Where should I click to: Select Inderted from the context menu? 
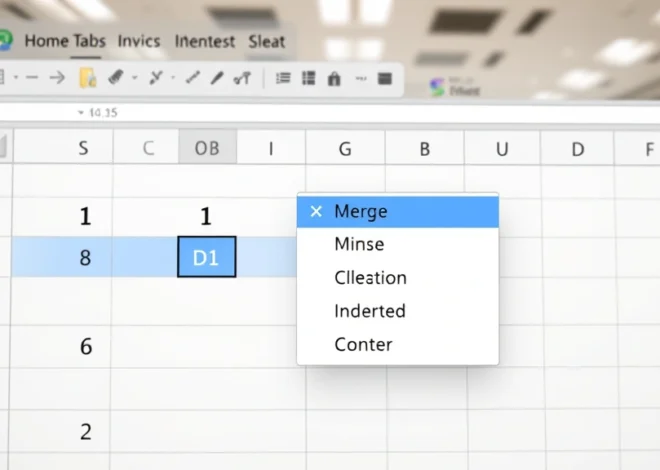coord(398,311)
